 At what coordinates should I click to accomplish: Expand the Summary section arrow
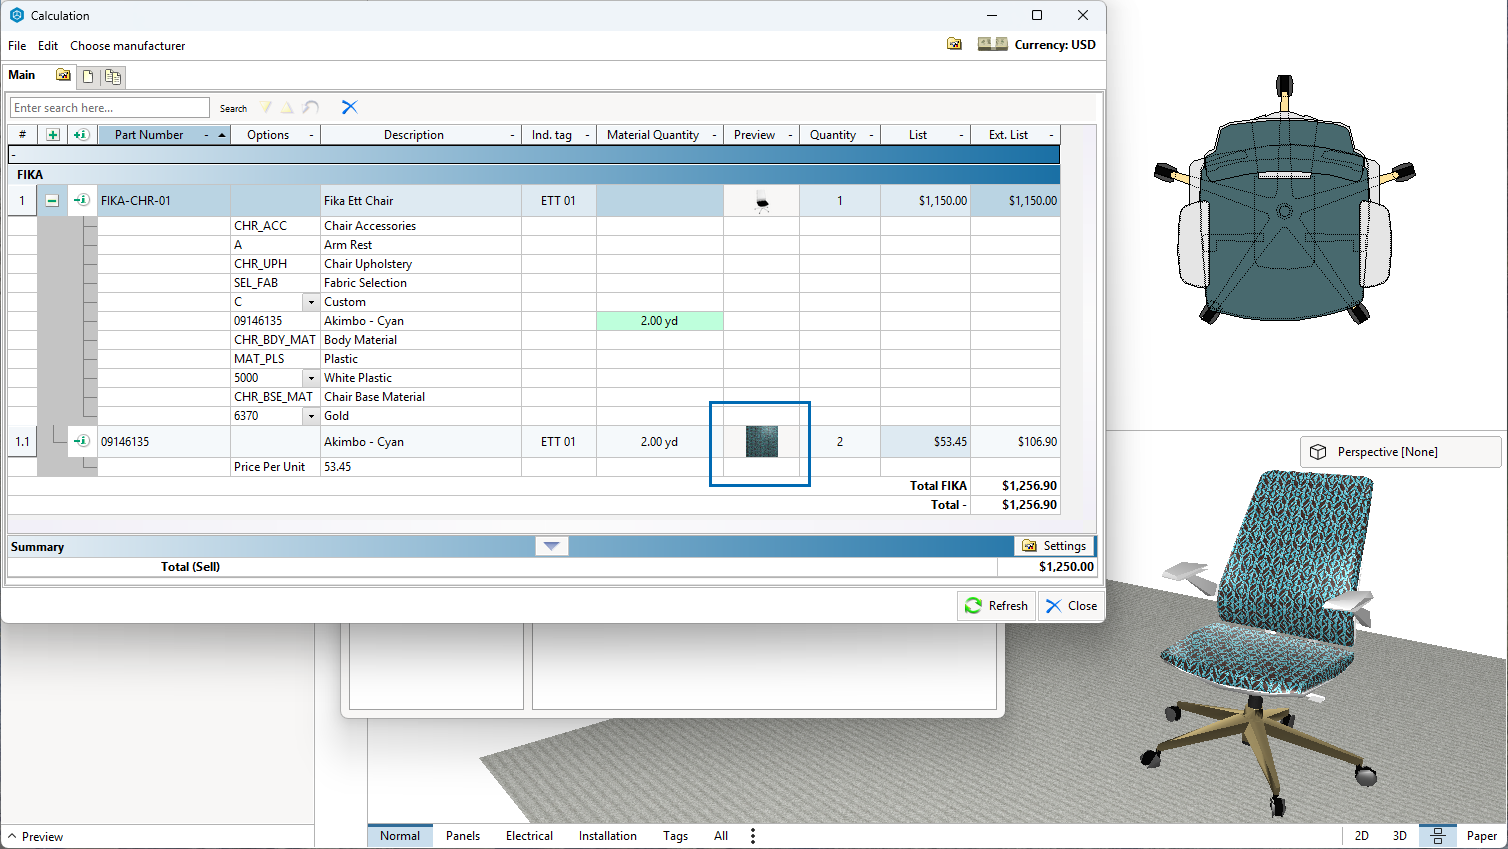pos(551,546)
